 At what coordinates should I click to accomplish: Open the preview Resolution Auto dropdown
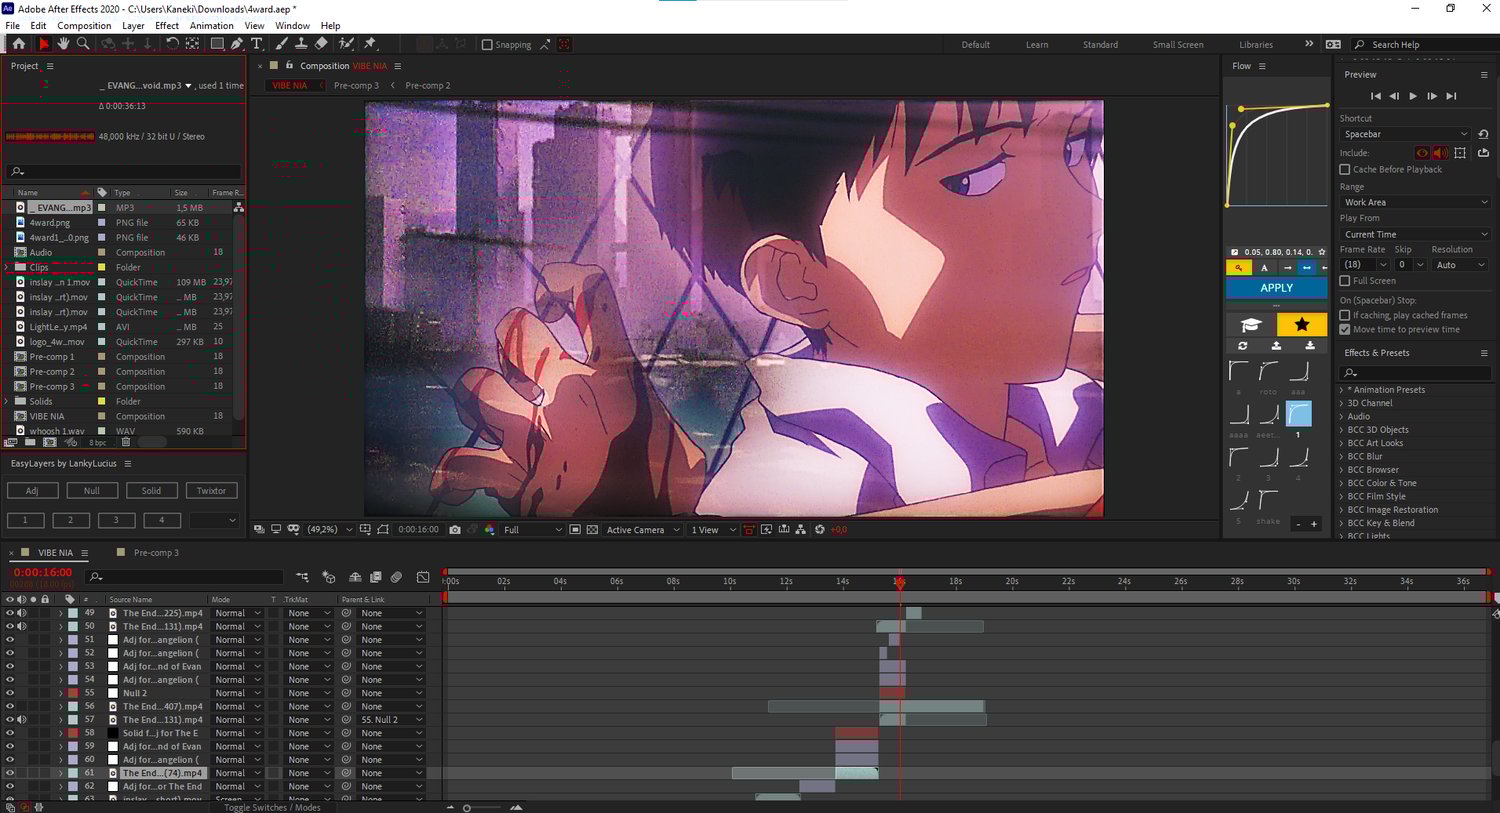[1461, 265]
